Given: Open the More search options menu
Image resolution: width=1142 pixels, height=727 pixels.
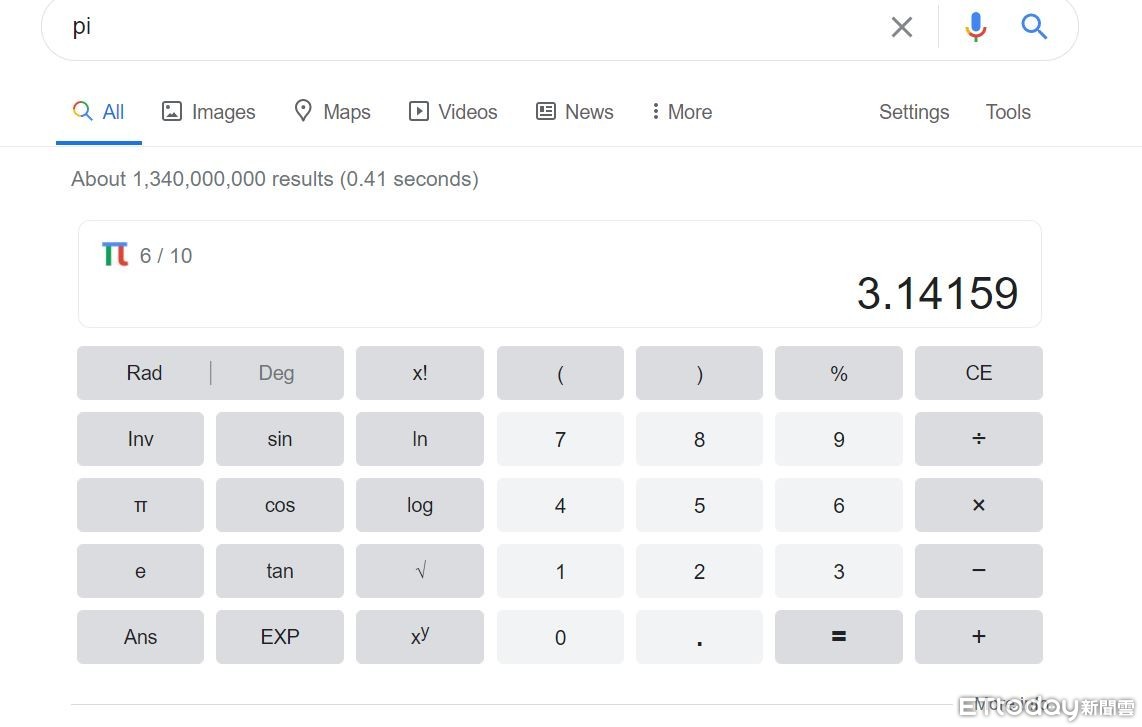Looking at the screenshot, I should 681,112.
